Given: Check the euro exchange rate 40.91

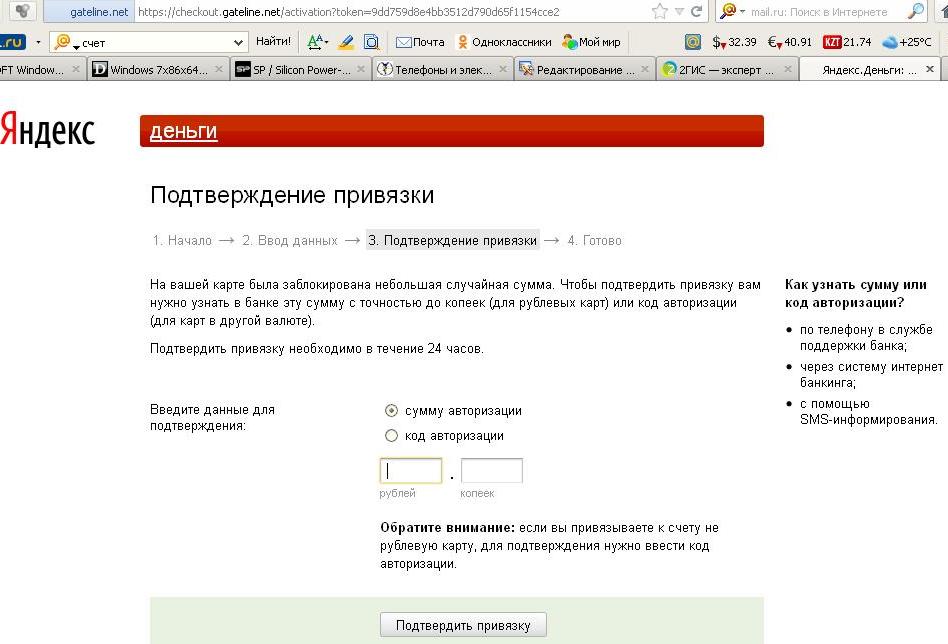Looking at the screenshot, I should pyautogui.click(x=790, y=42).
